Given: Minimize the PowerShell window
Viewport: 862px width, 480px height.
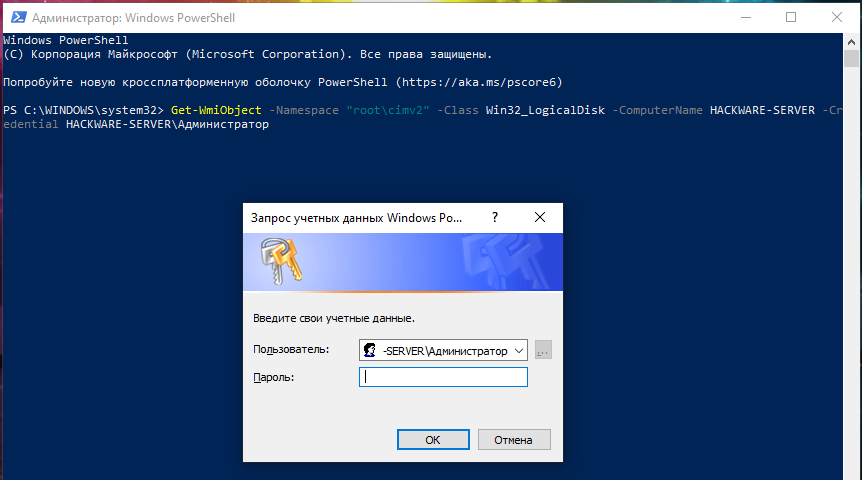Looking at the screenshot, I should click(745, 18).
